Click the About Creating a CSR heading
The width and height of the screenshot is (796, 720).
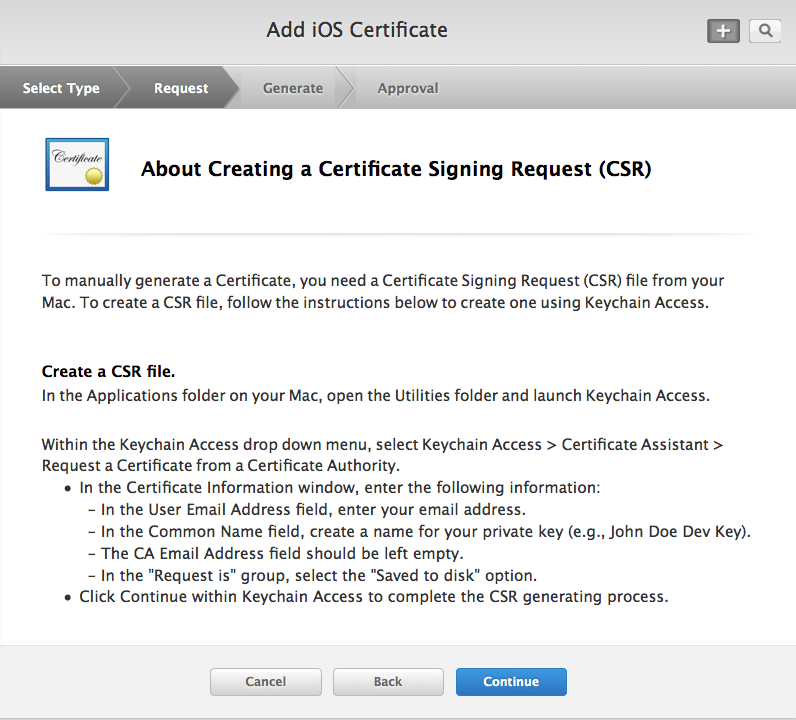(396, 169)
